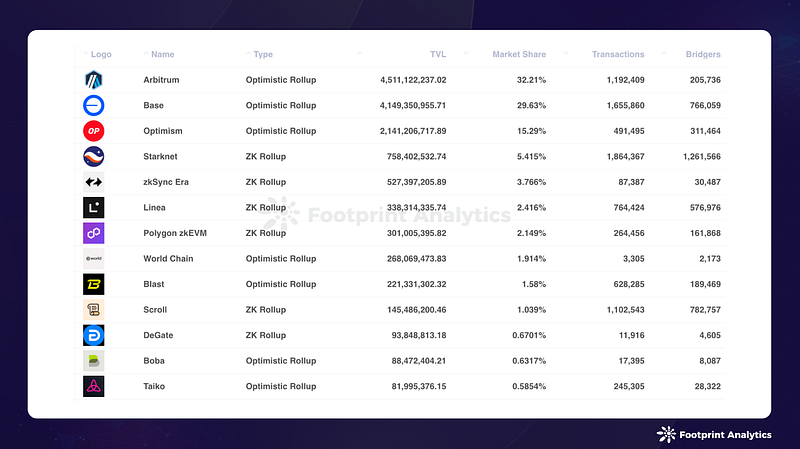Click Scroll bridgers value 782,757
Viewport: 800px width, 449px height.
[706, 310]
